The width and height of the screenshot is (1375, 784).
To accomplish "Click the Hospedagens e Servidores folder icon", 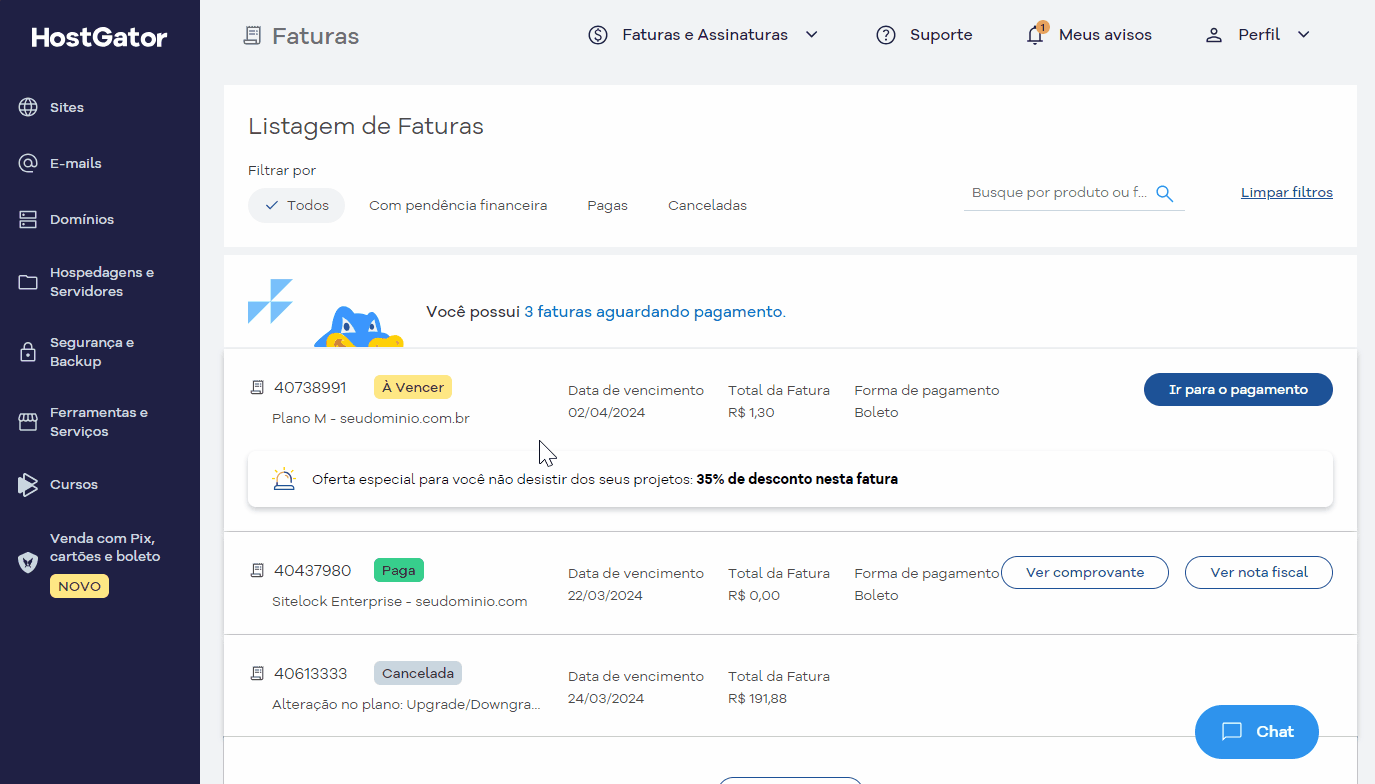I will click(28, 282).
